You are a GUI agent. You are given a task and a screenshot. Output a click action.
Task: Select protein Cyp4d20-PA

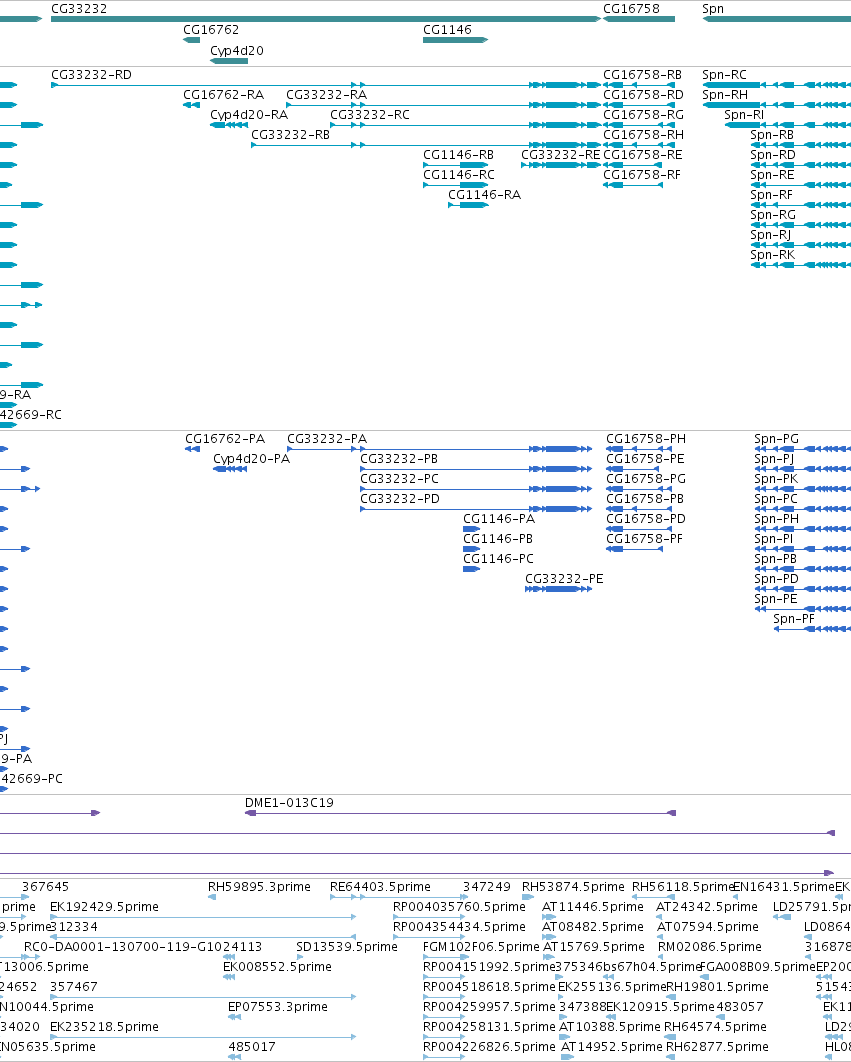click(x=251, y=459)
